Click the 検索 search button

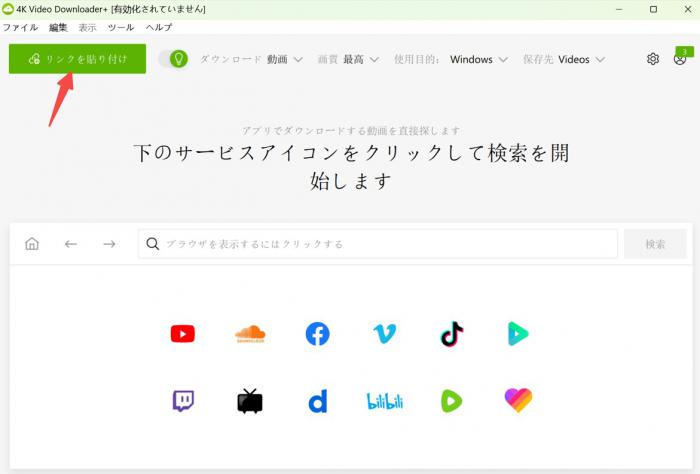point(655,244)
